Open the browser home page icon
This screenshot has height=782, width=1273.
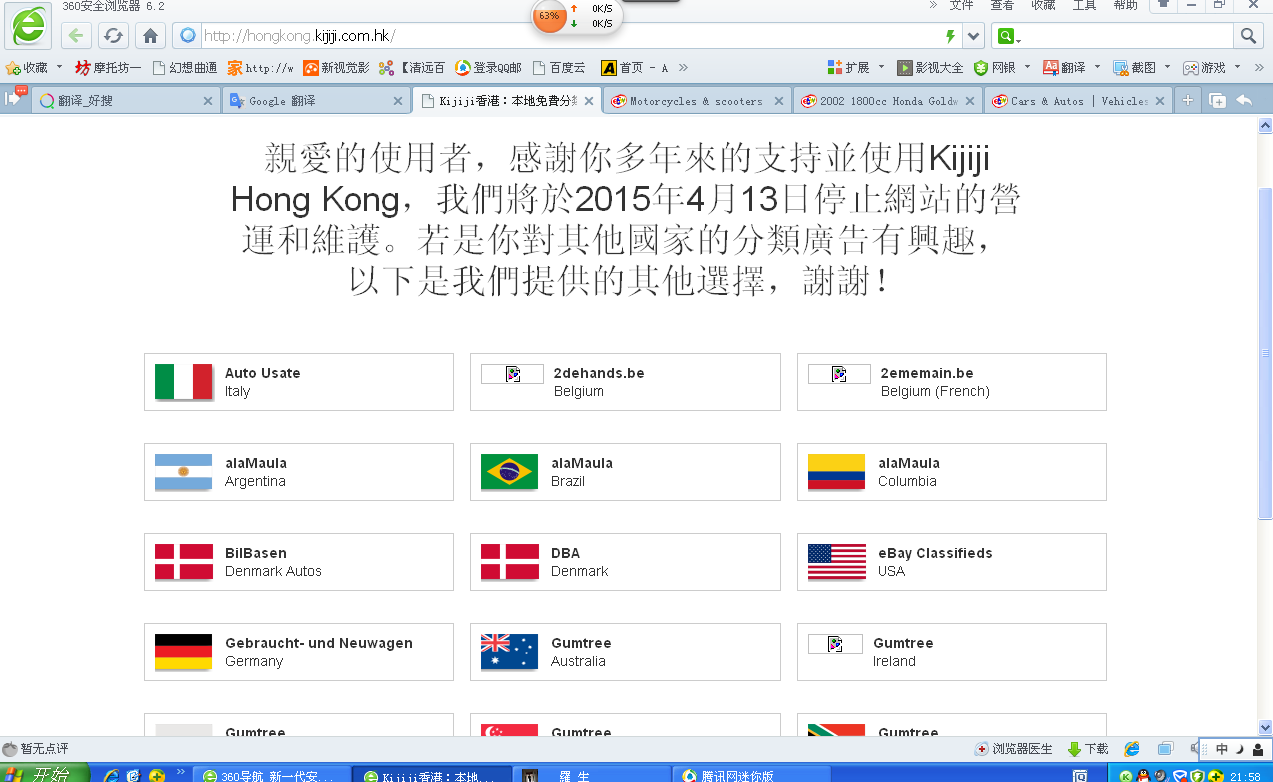point(150,36)
